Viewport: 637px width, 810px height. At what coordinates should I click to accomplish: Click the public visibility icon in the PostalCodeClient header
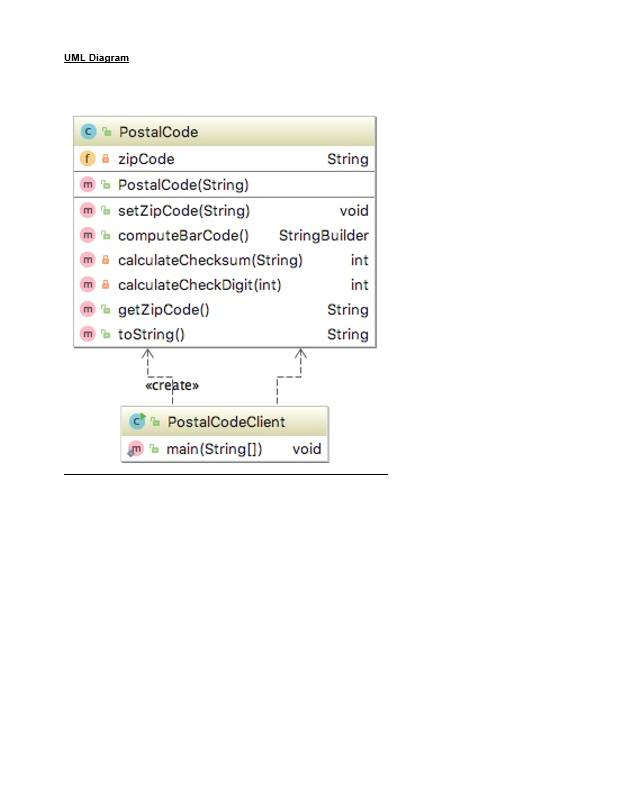click(155, 422)
